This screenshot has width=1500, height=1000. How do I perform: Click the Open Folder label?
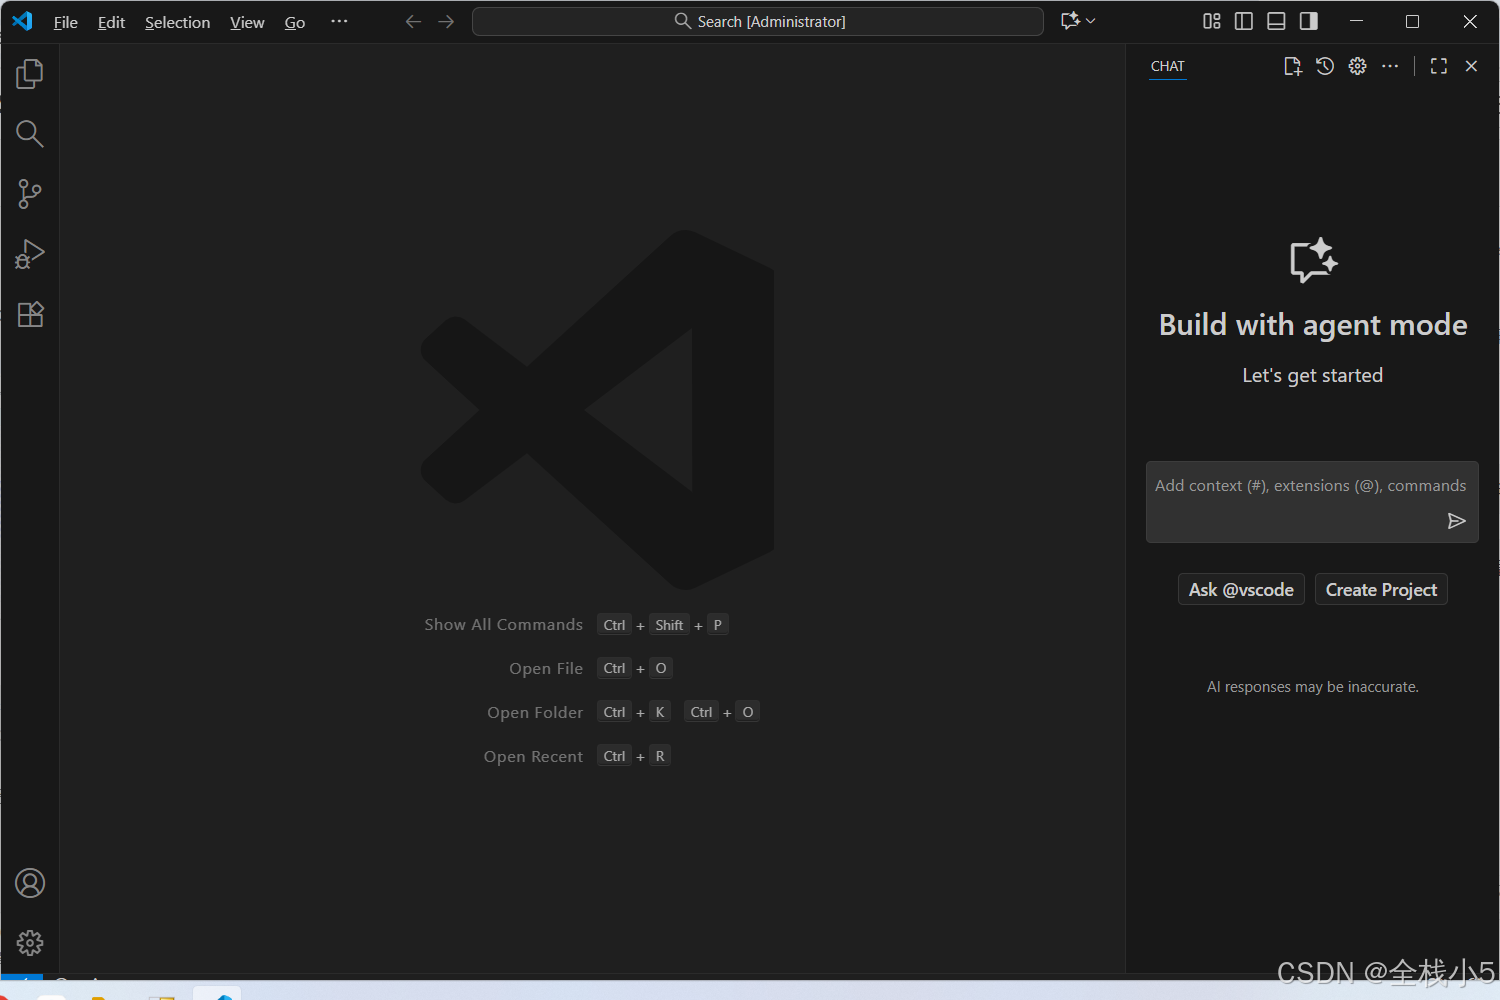[535, 713]
